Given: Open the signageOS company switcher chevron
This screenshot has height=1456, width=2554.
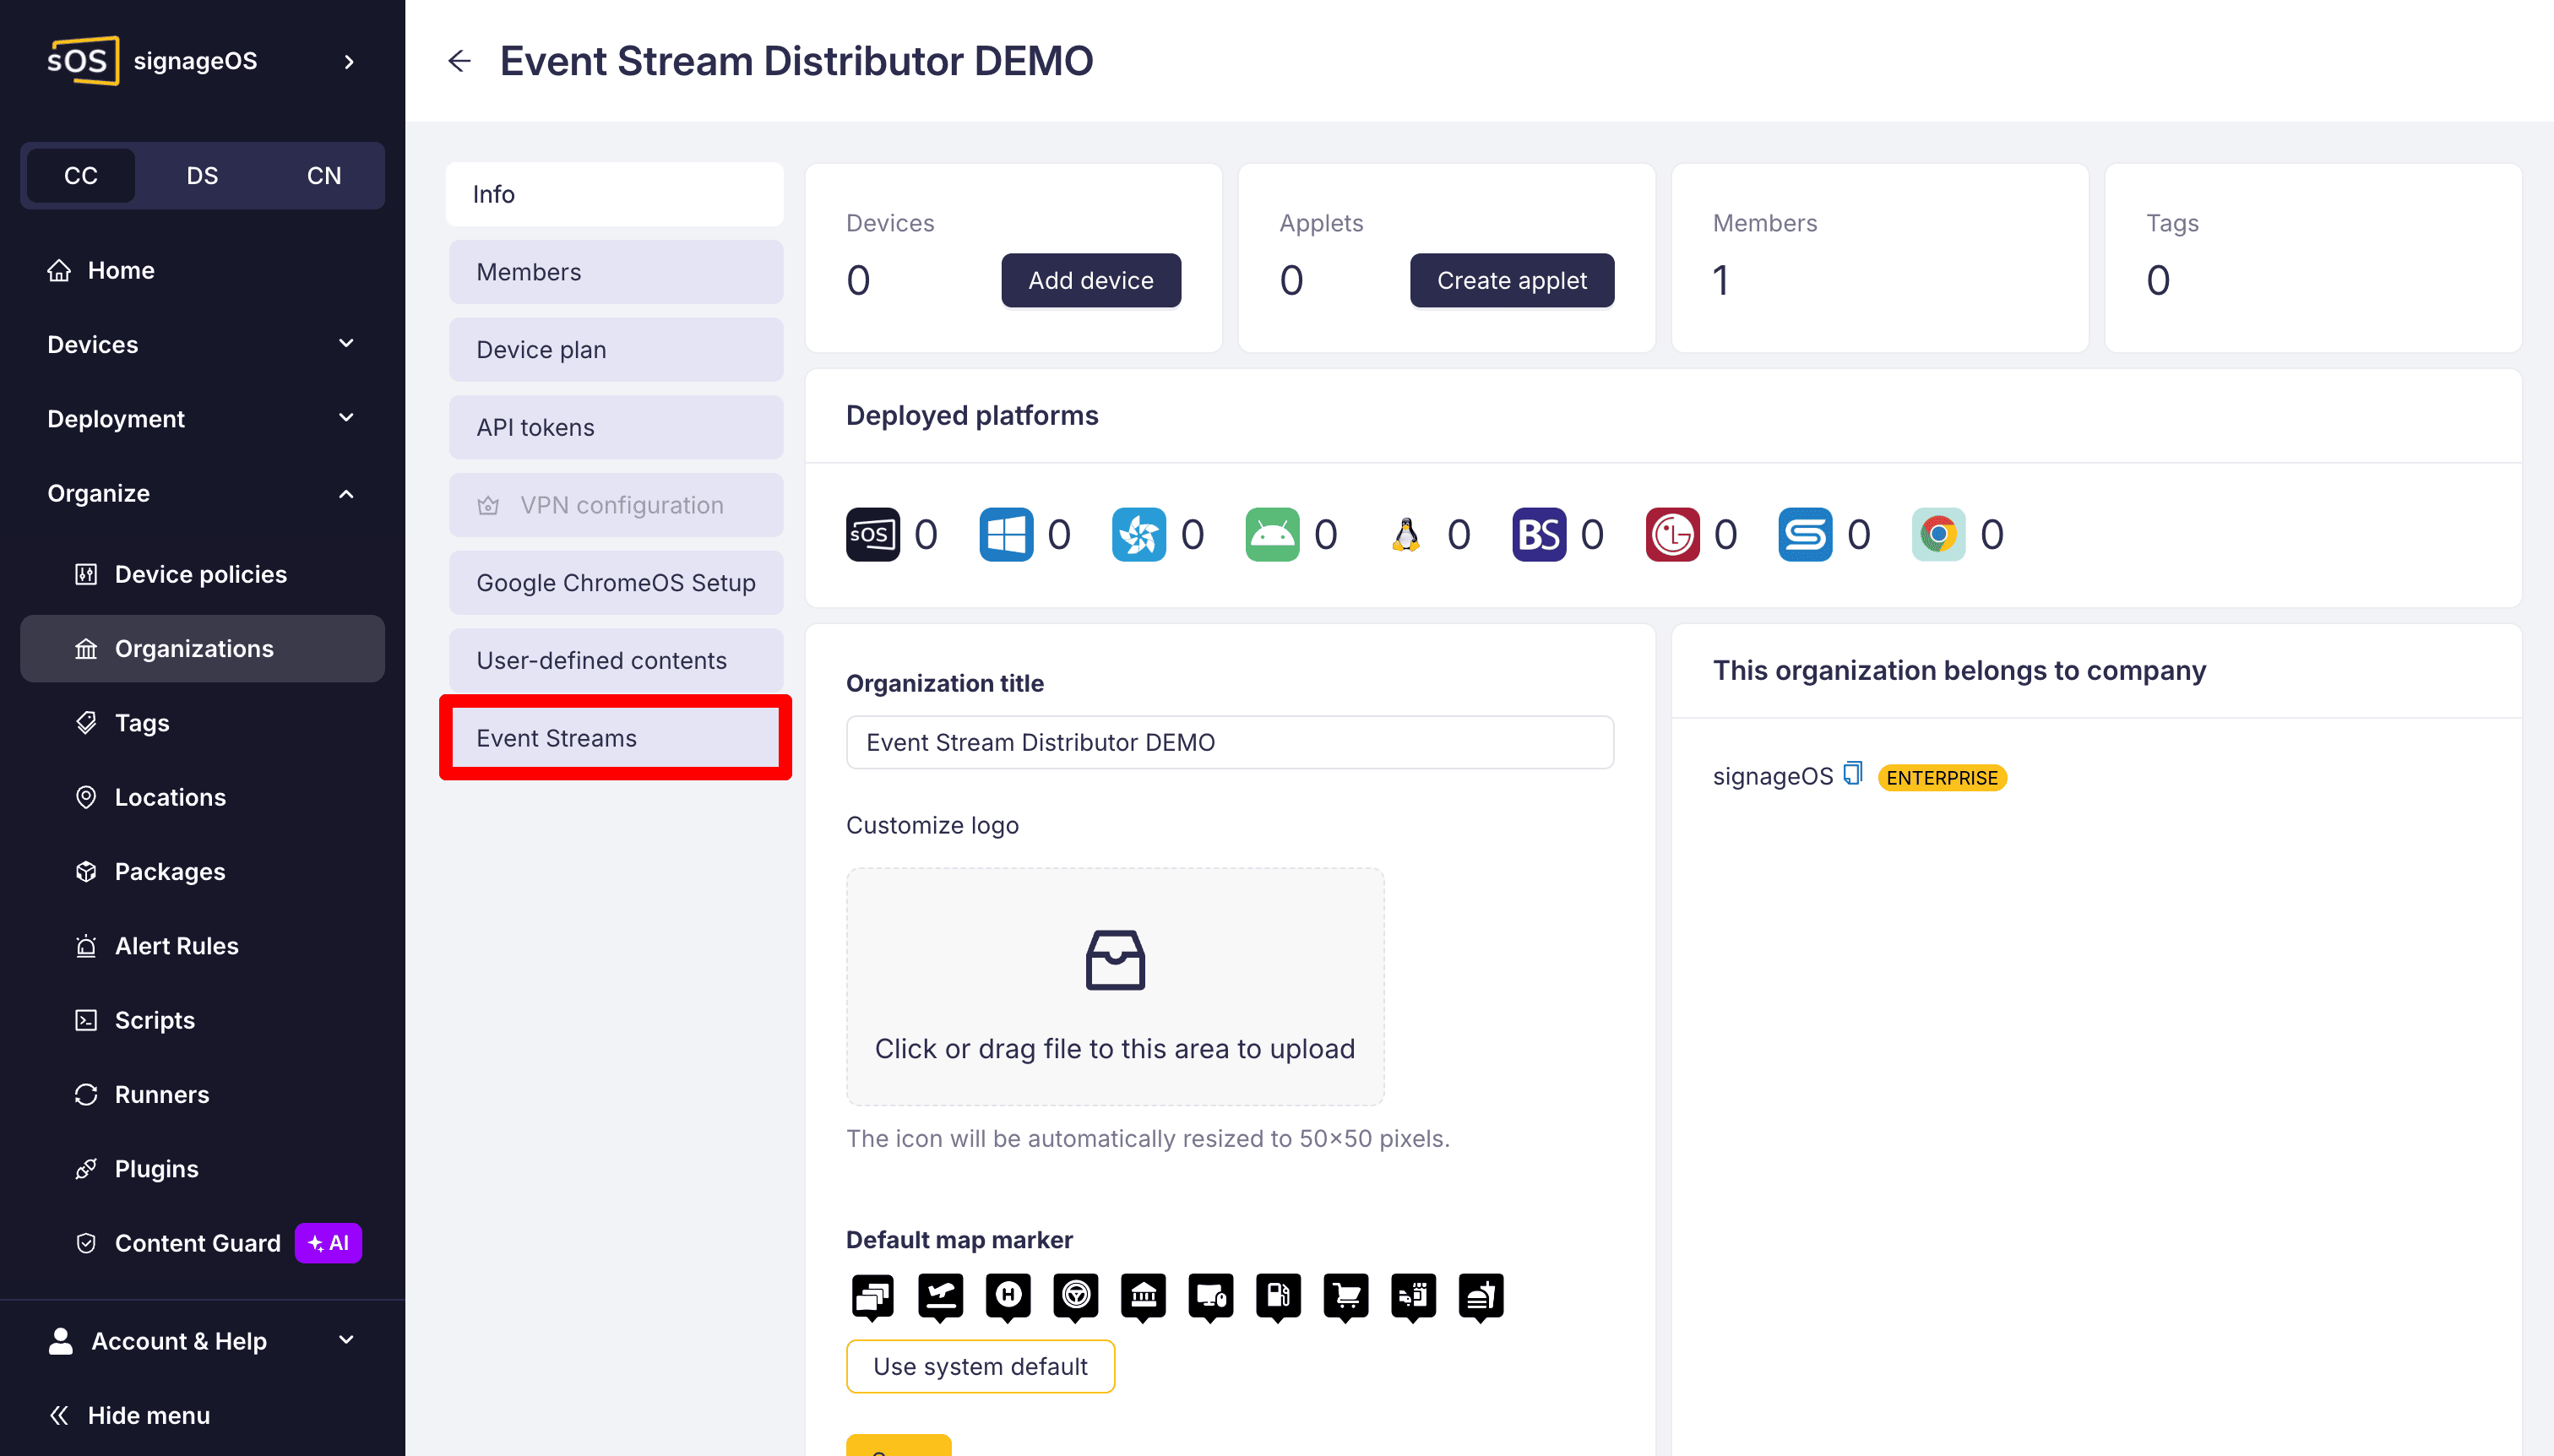Looking at the screenshot, I should [349, 62].
